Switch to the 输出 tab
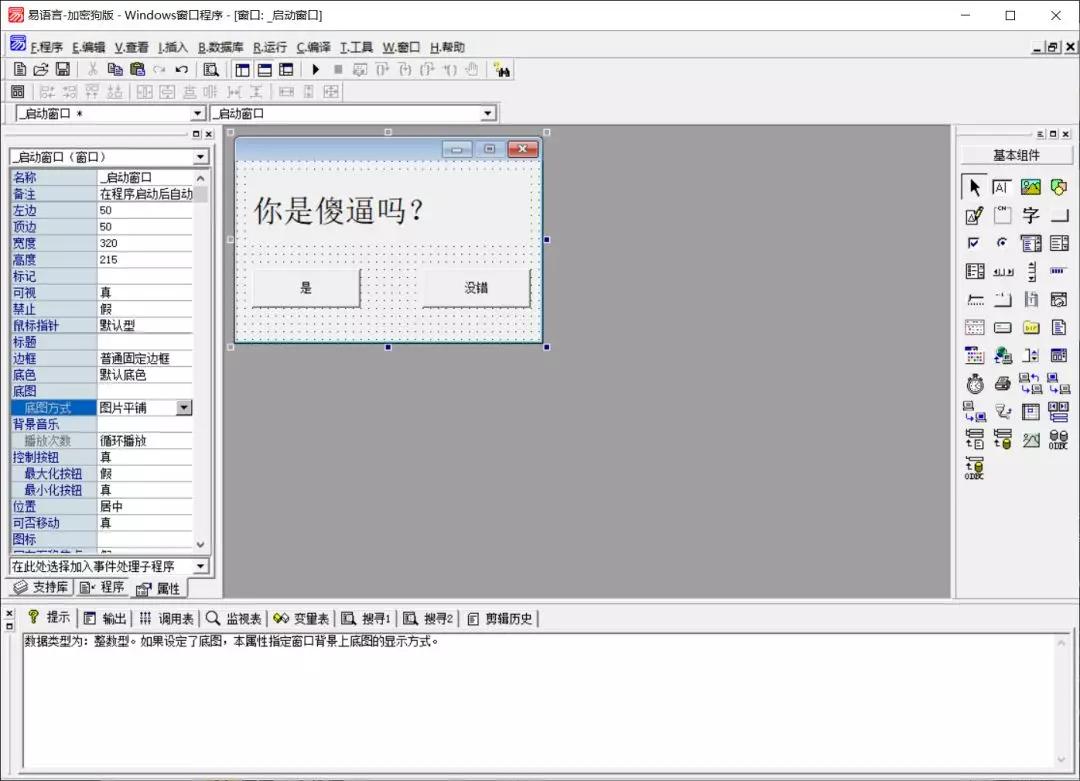The width and height of the screenshot is (1080, 781). [x=108, y=617]
